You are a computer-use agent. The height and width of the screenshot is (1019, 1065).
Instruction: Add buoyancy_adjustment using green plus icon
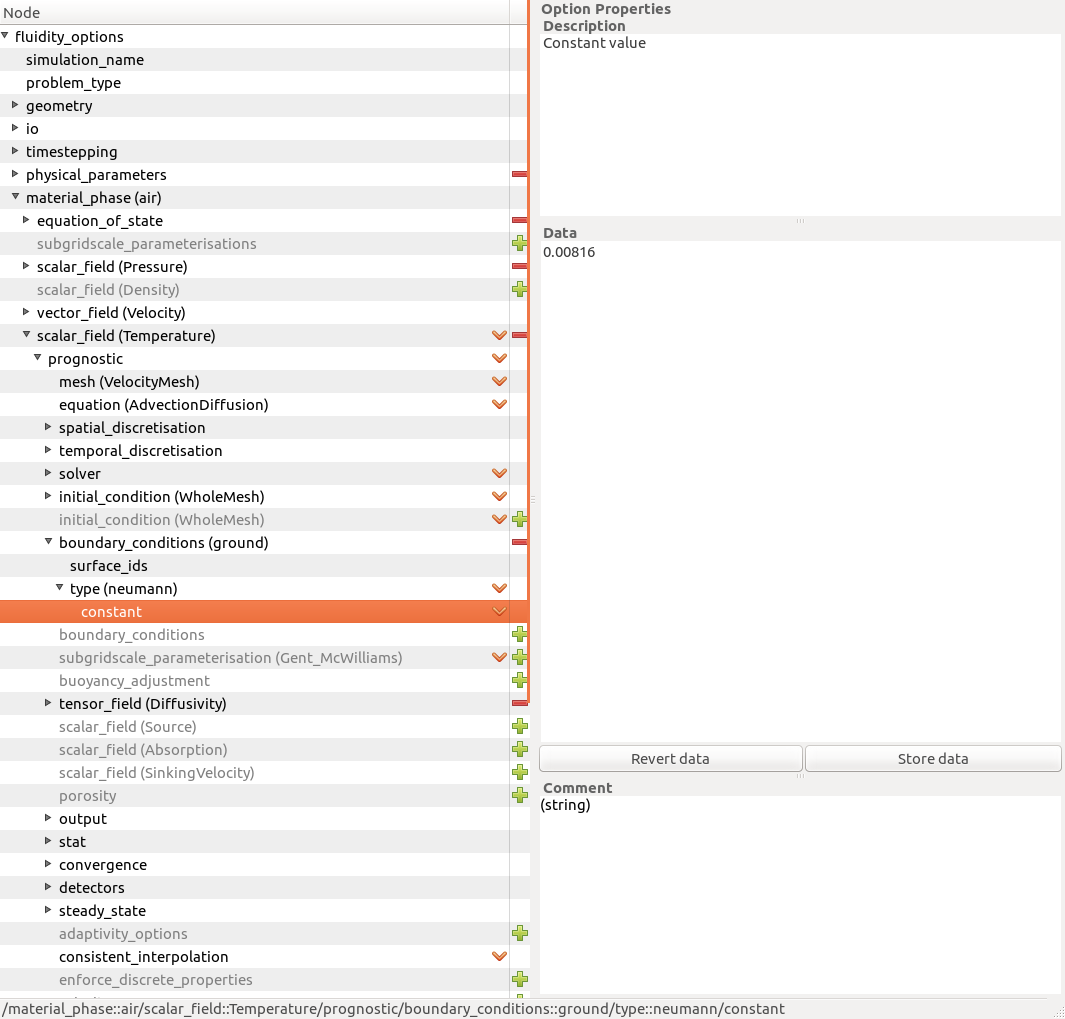coord(520,680)
